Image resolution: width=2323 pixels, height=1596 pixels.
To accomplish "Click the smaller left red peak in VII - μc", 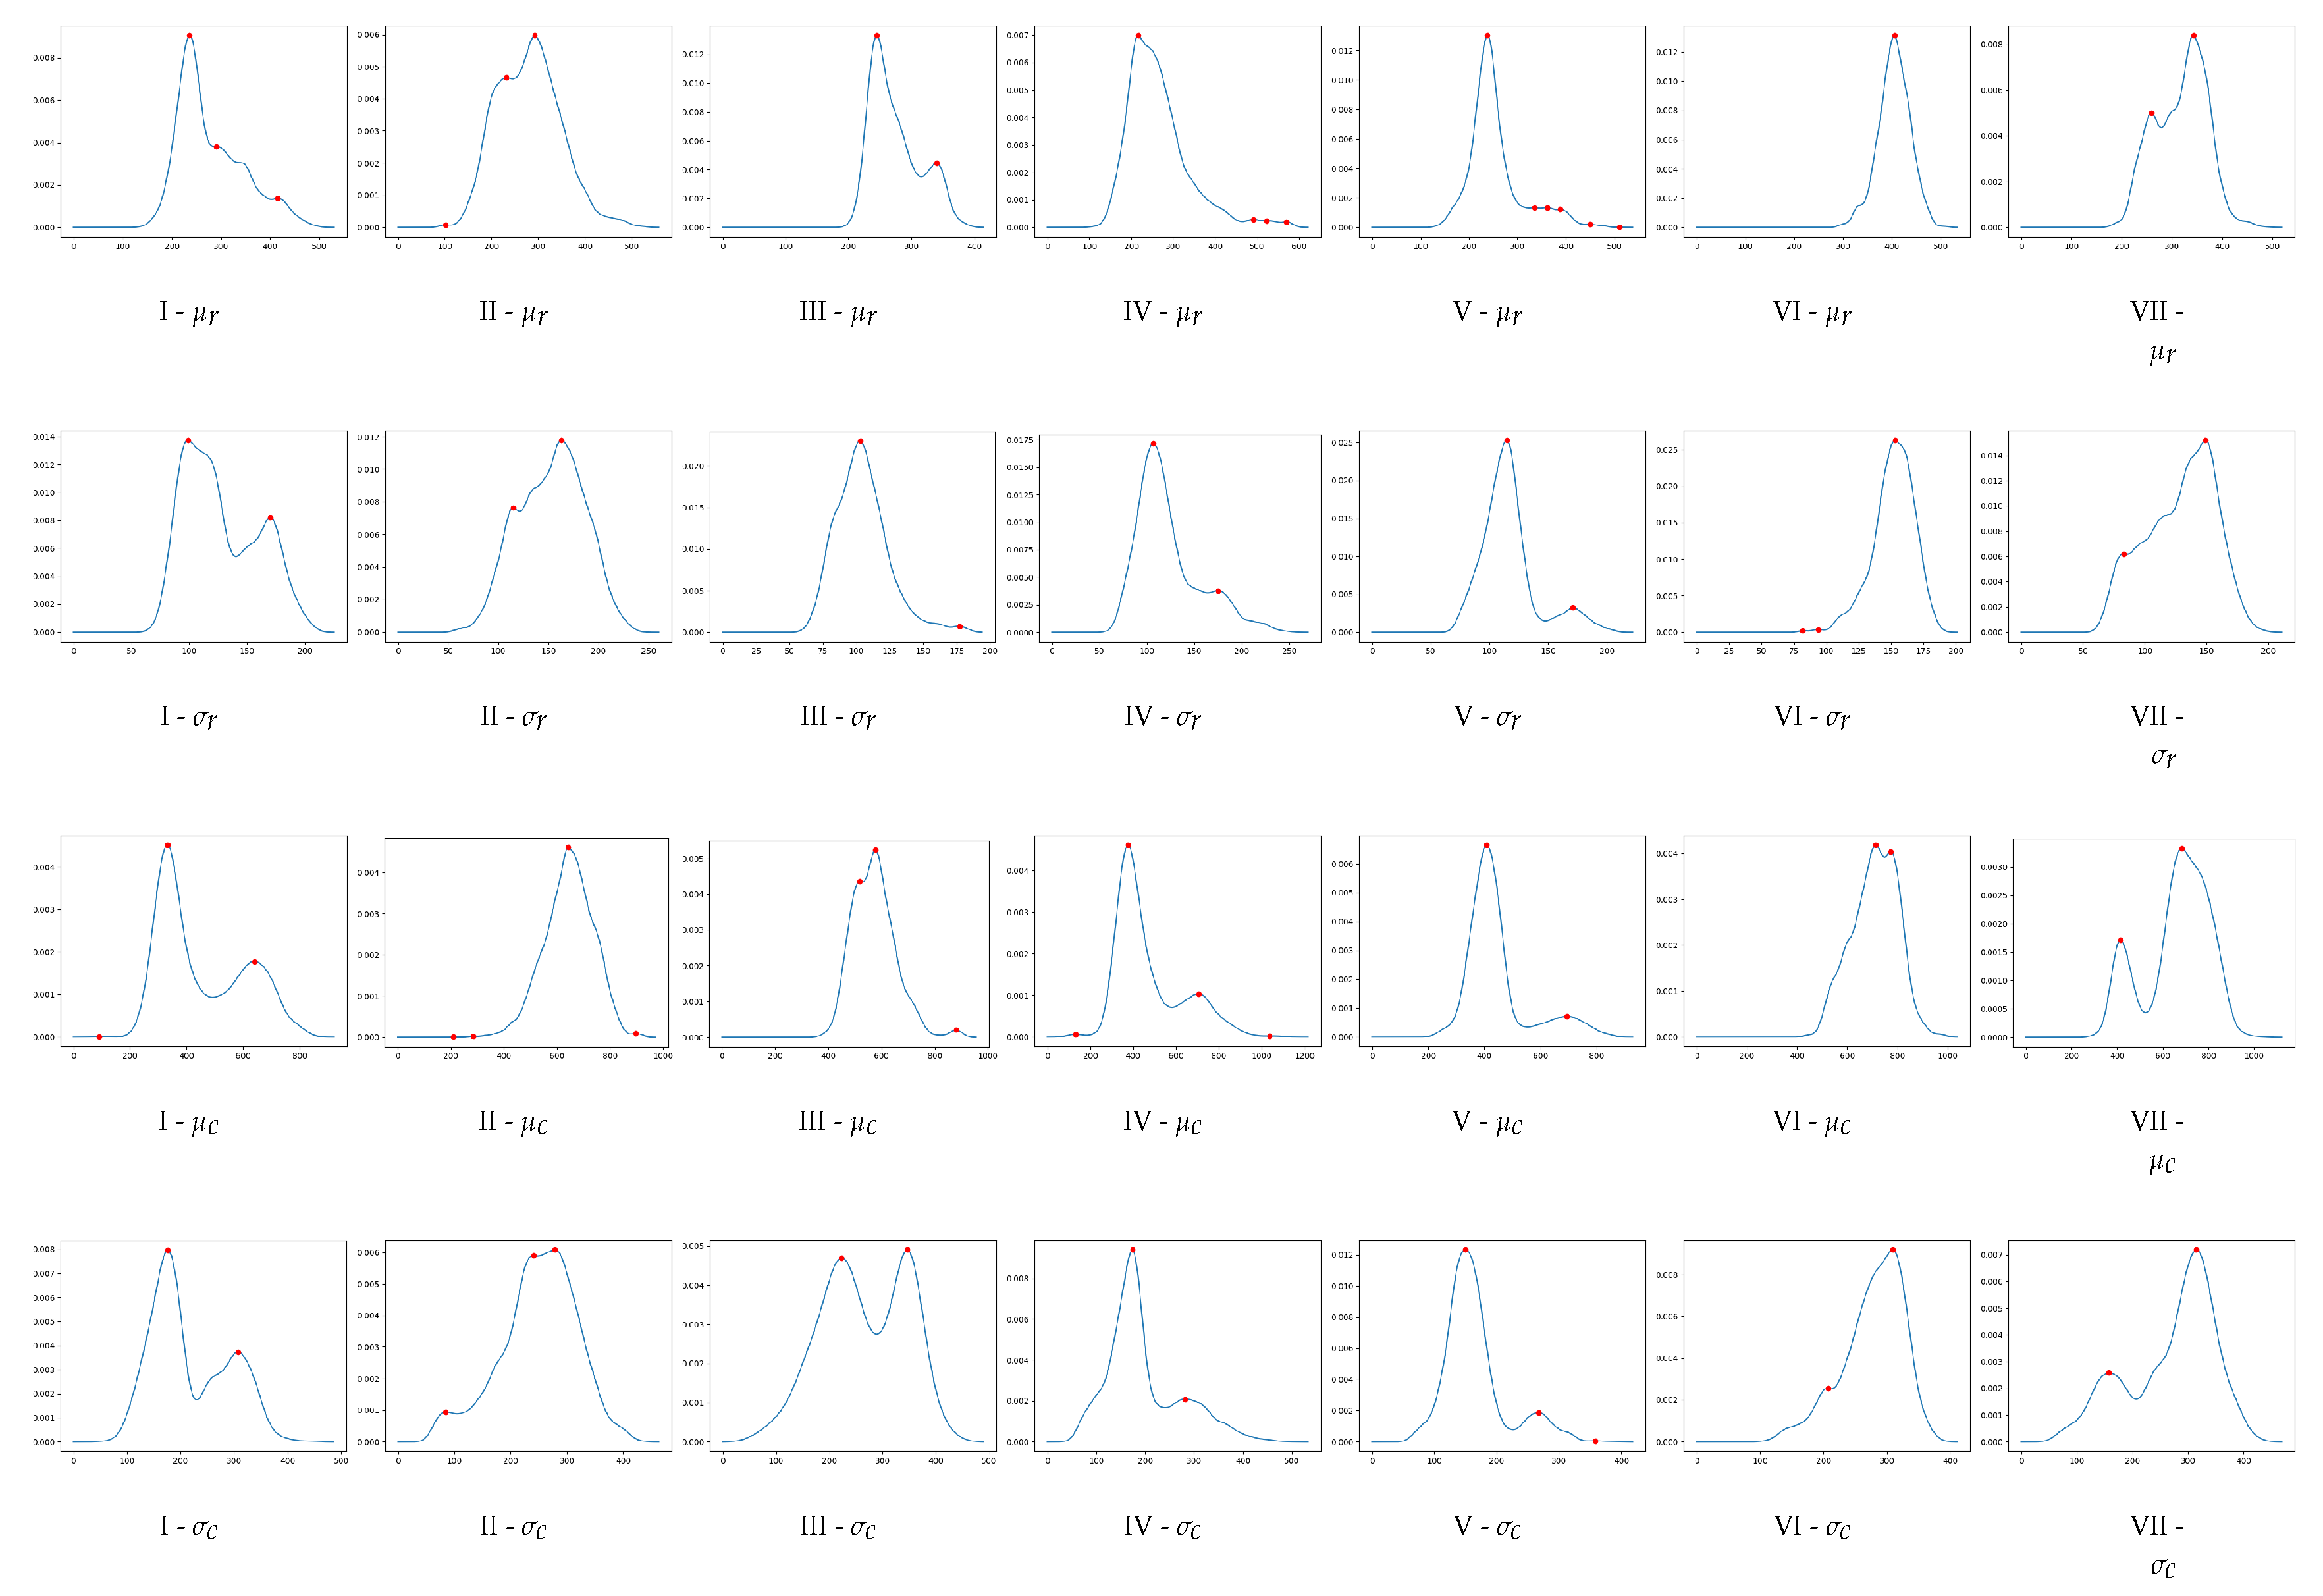I will pos(2120,940).
